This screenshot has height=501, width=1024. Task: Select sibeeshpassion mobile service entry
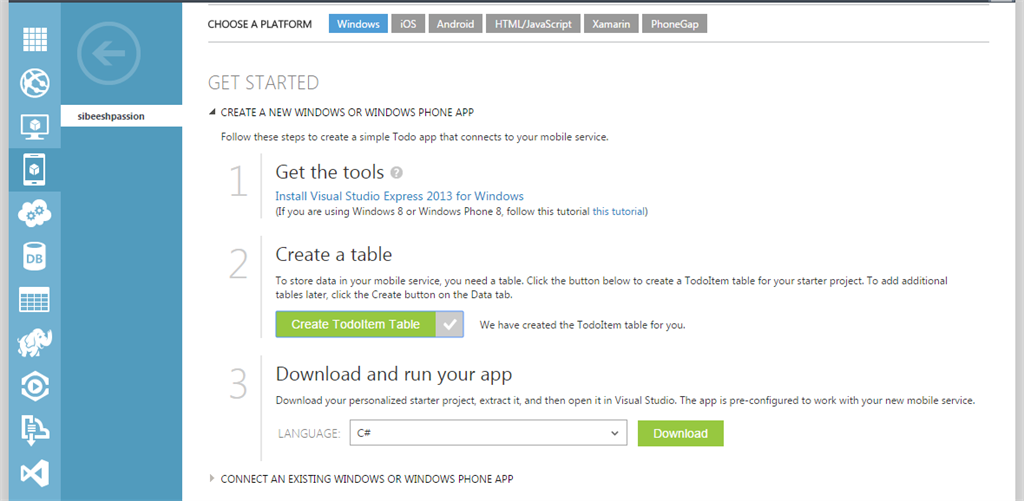[111, 116]
